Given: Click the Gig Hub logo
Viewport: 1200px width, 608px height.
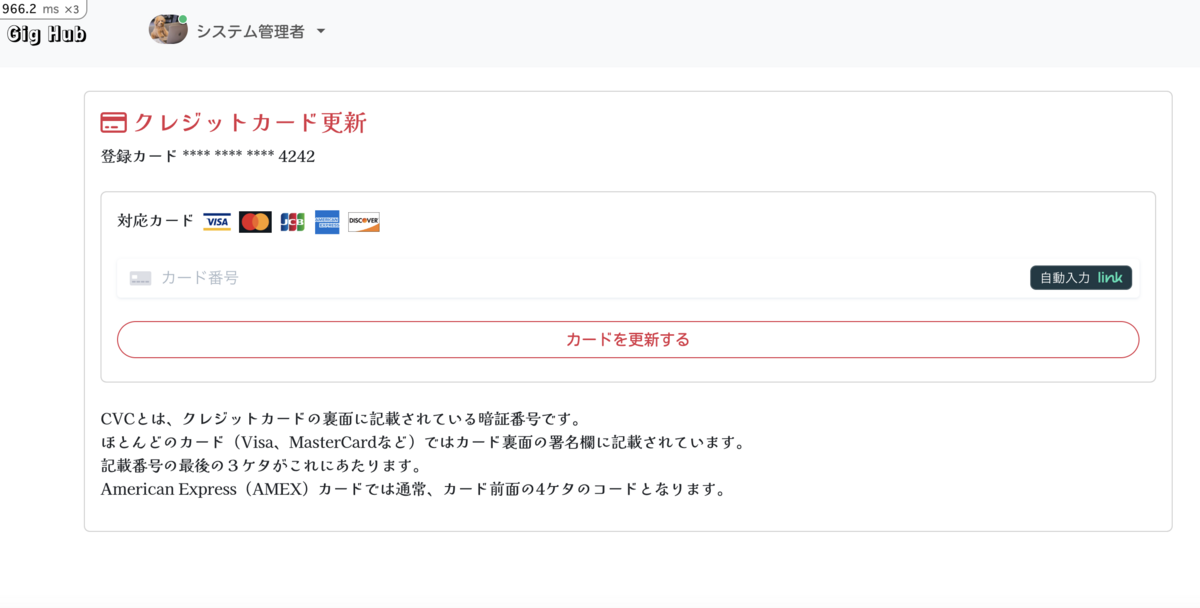Looking at the screenshot, I should click(43, 31).
